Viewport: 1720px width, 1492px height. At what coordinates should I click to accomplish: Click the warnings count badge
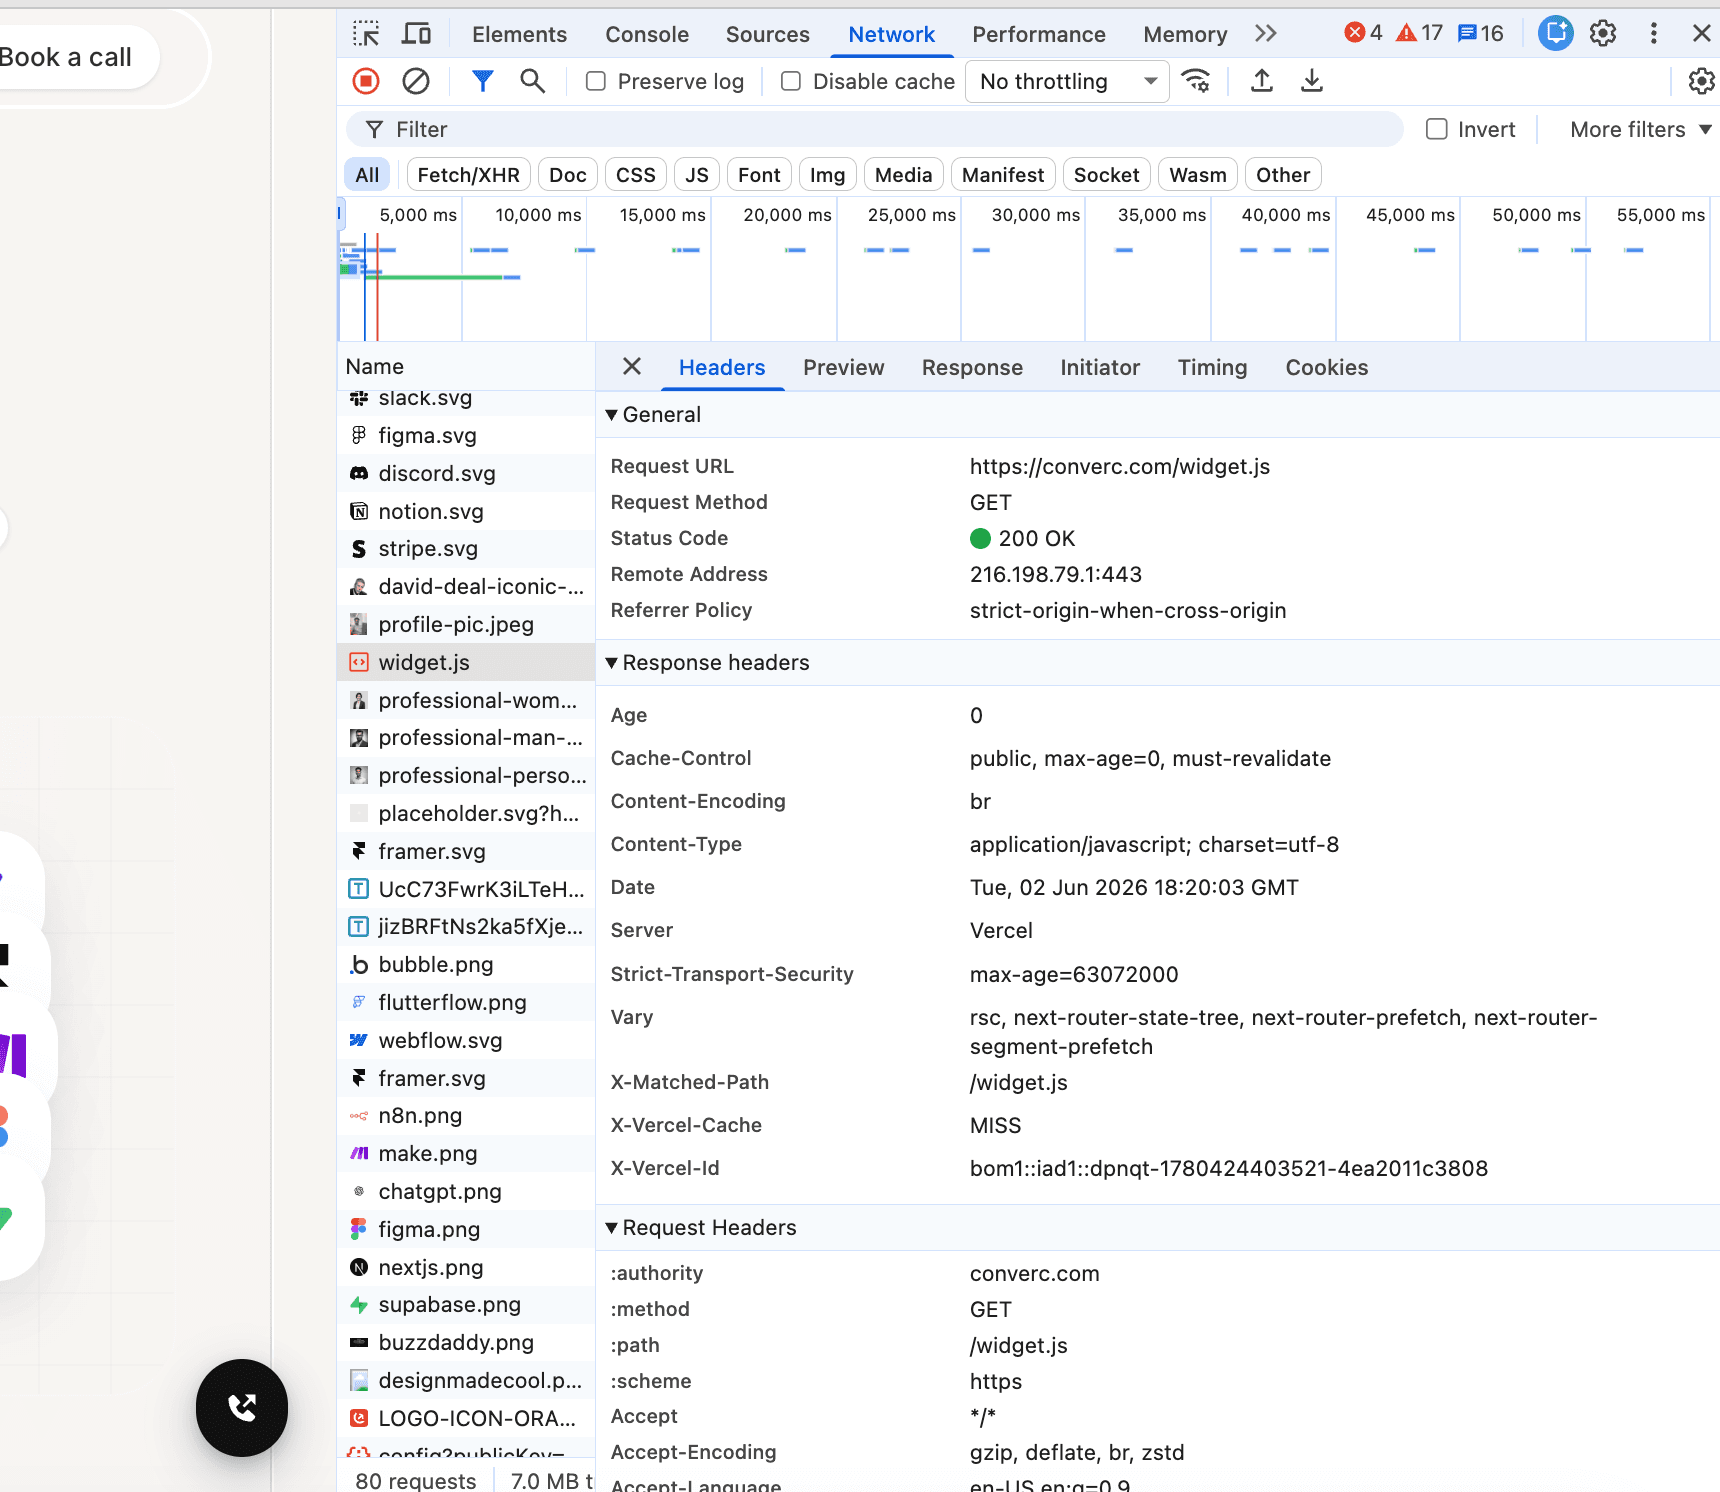[1420, 34]
